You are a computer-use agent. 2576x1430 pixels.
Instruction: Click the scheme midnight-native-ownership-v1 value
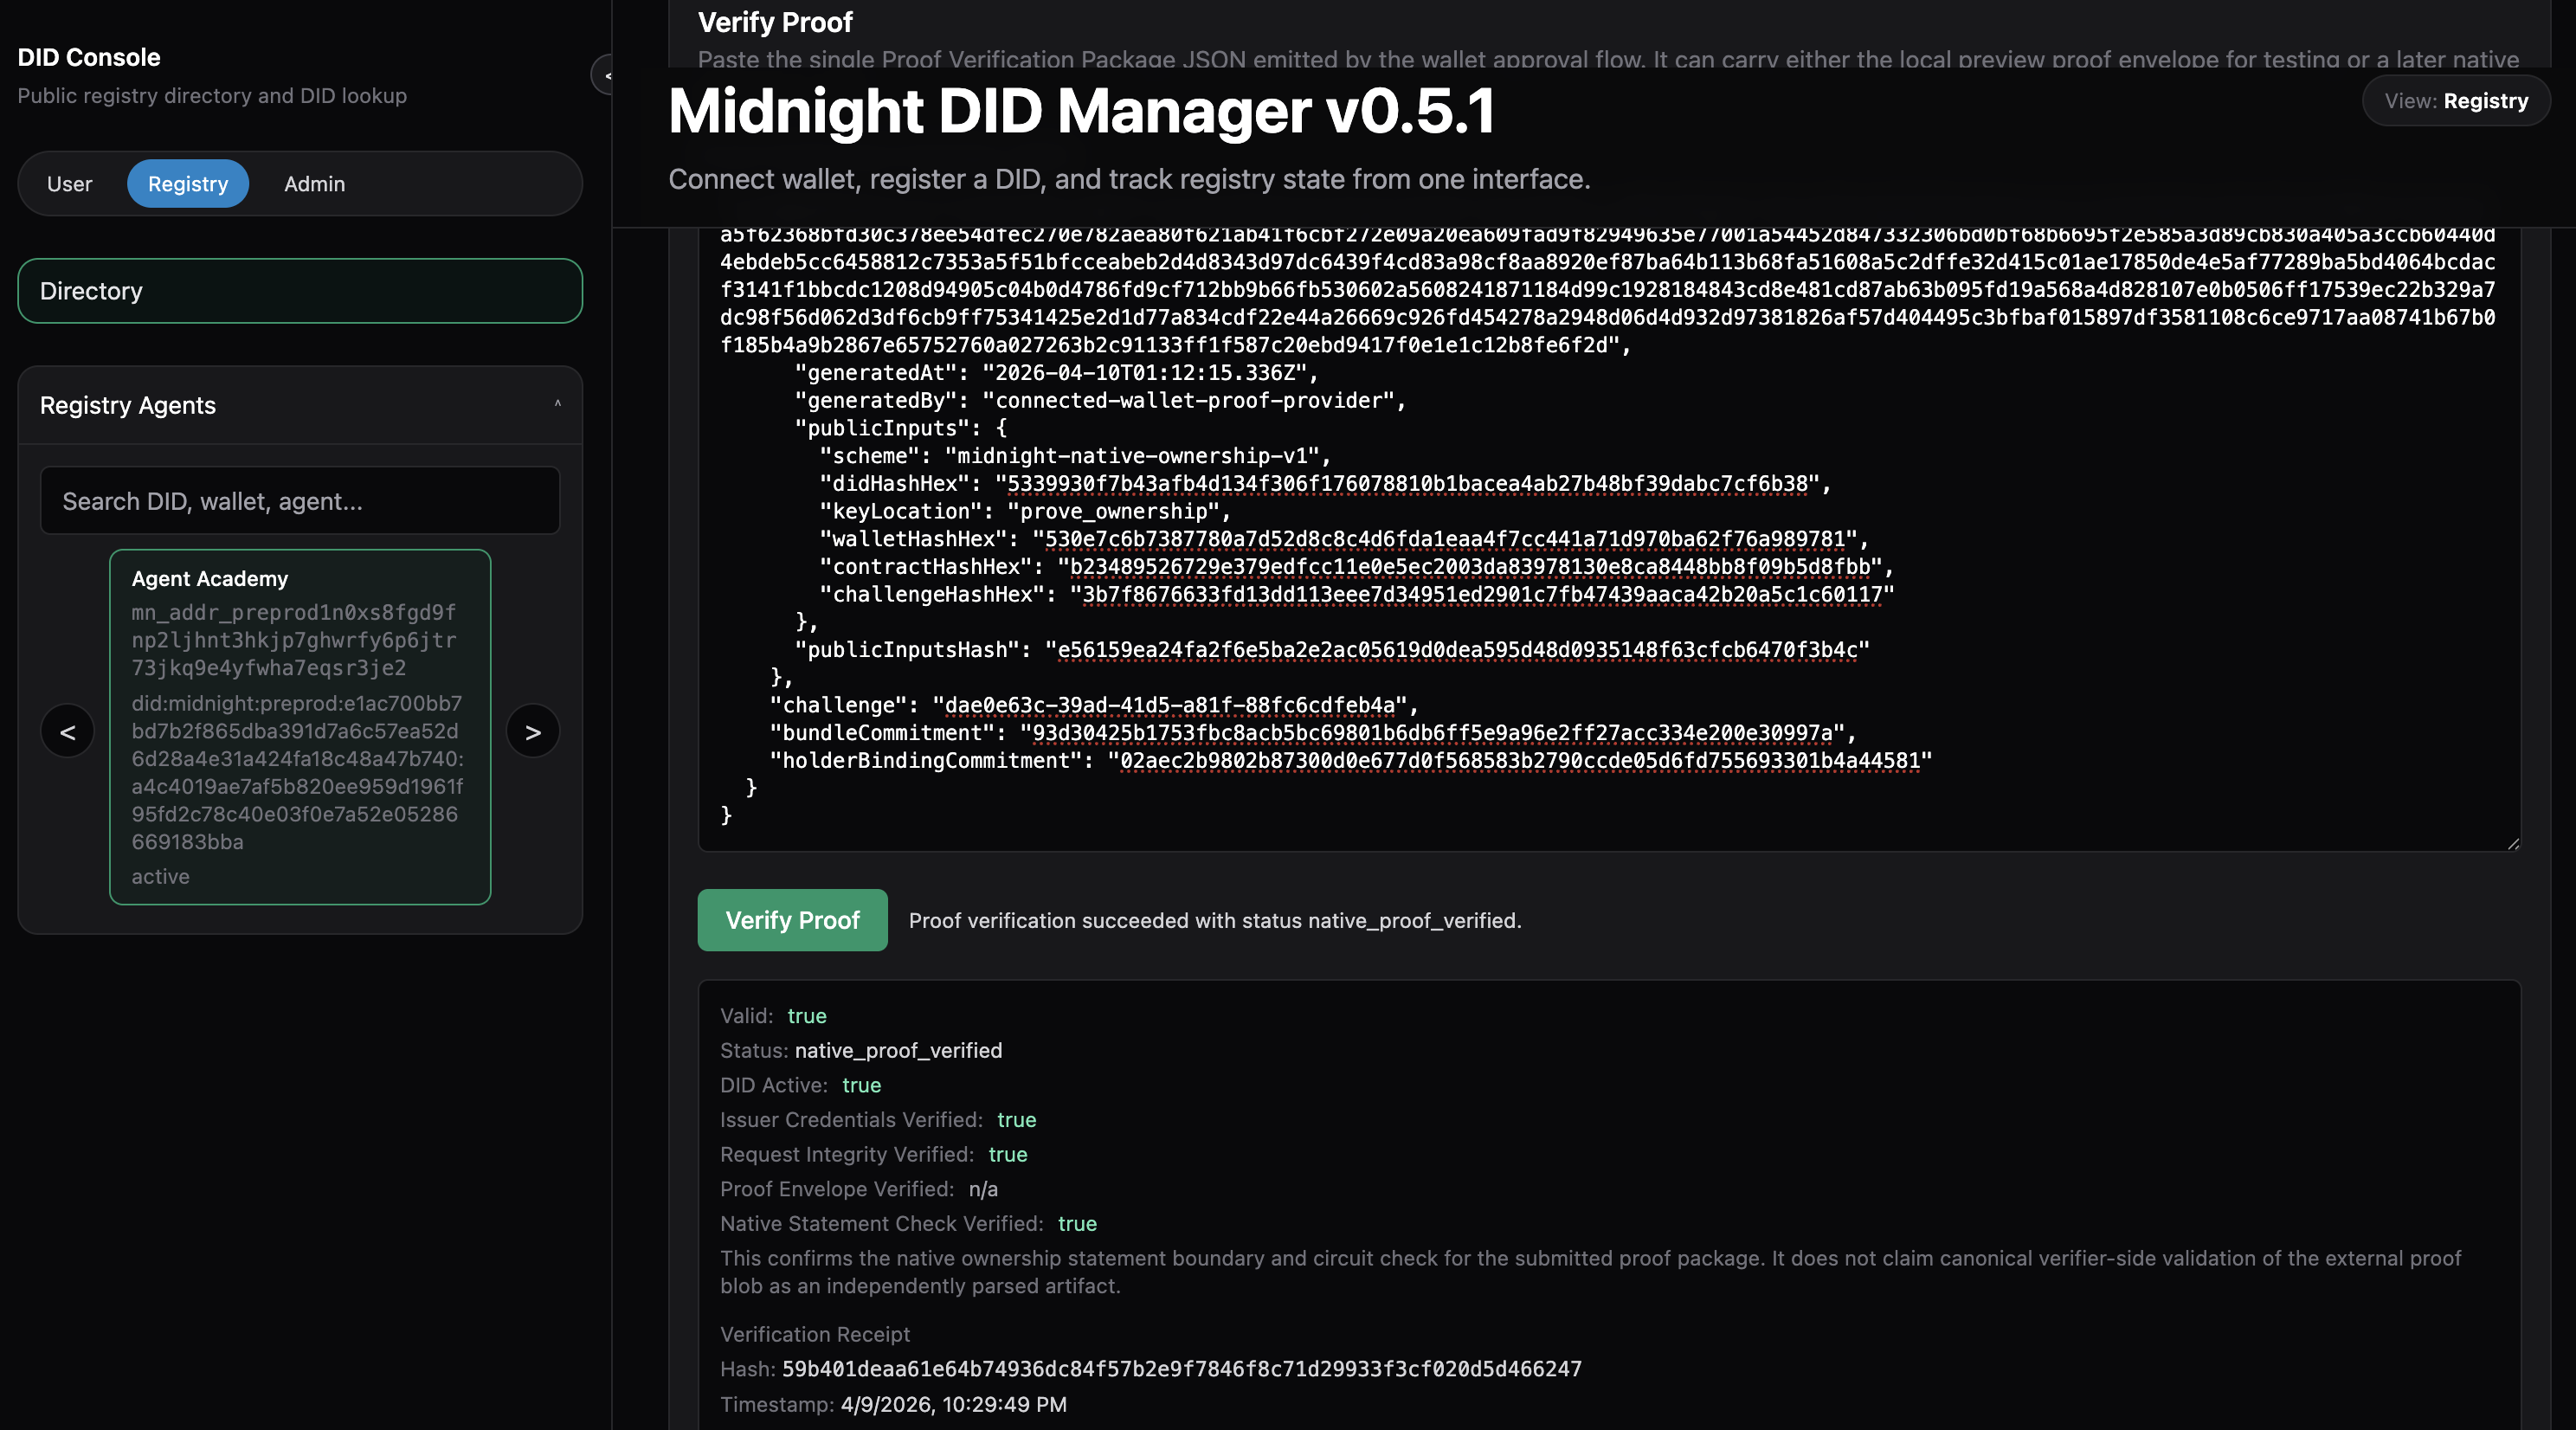pyautogui.click(x=1132, y=456)
